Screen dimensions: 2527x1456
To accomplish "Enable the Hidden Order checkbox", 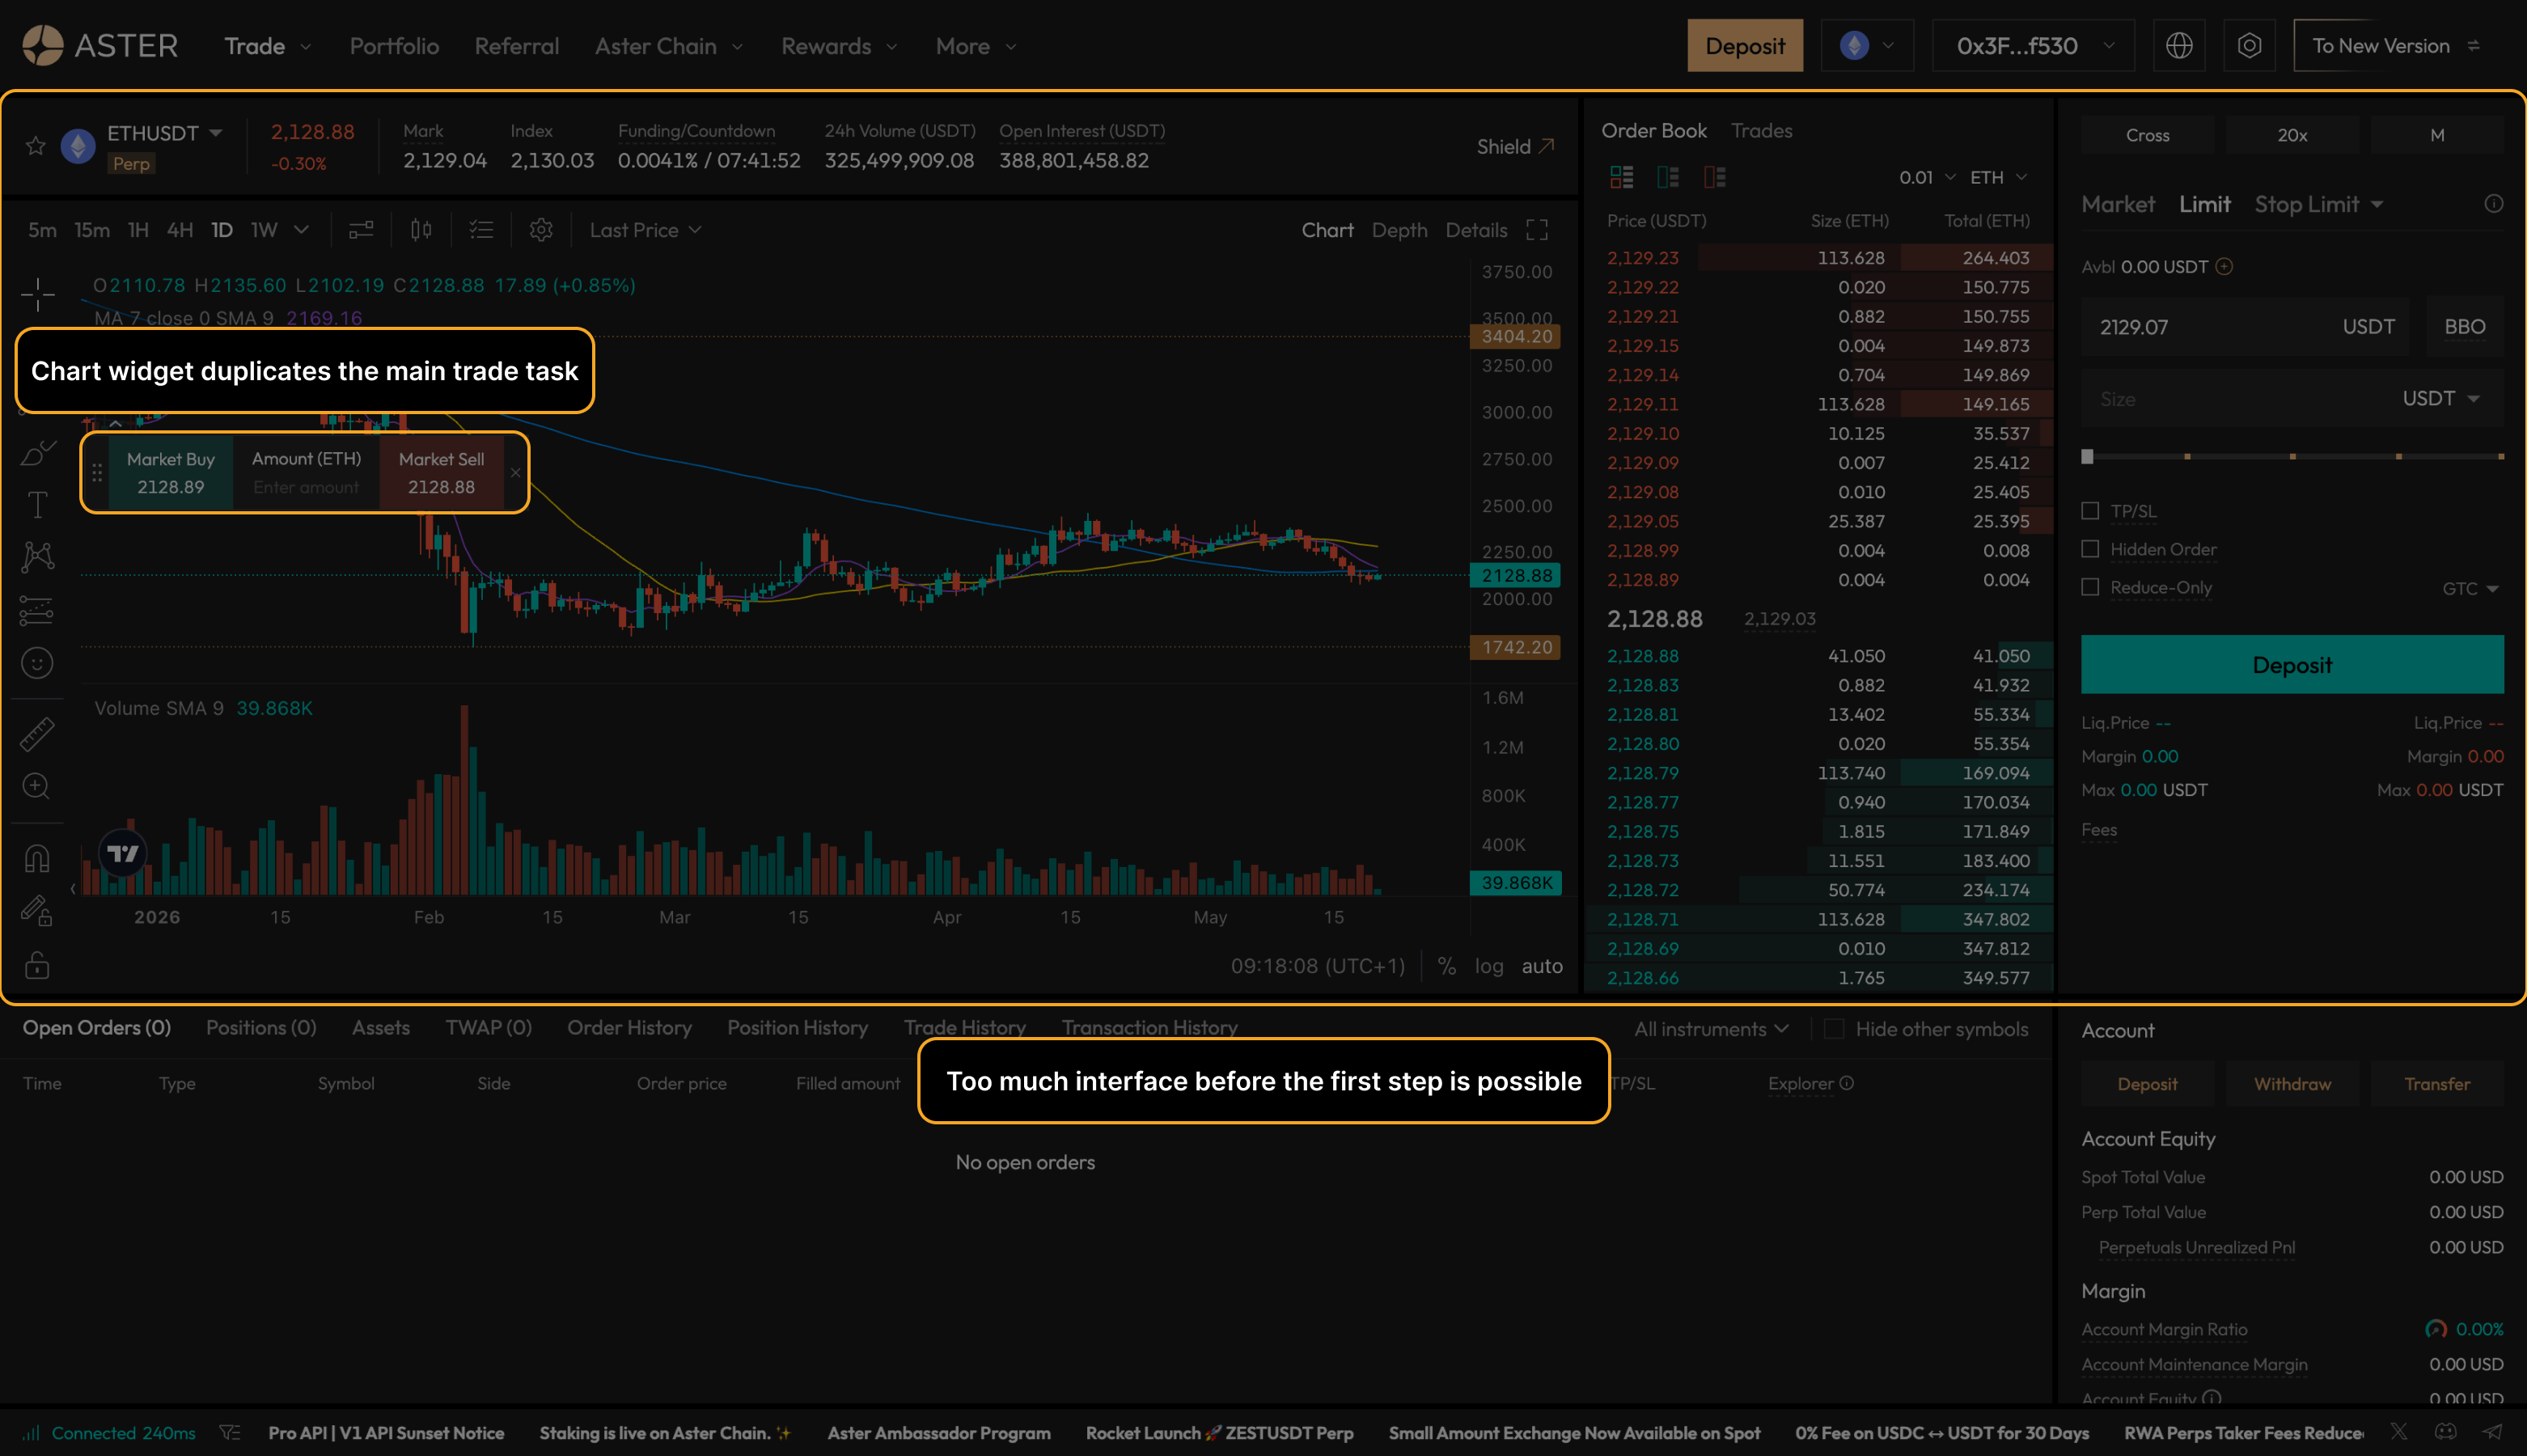I will (x=2090, y=549).
